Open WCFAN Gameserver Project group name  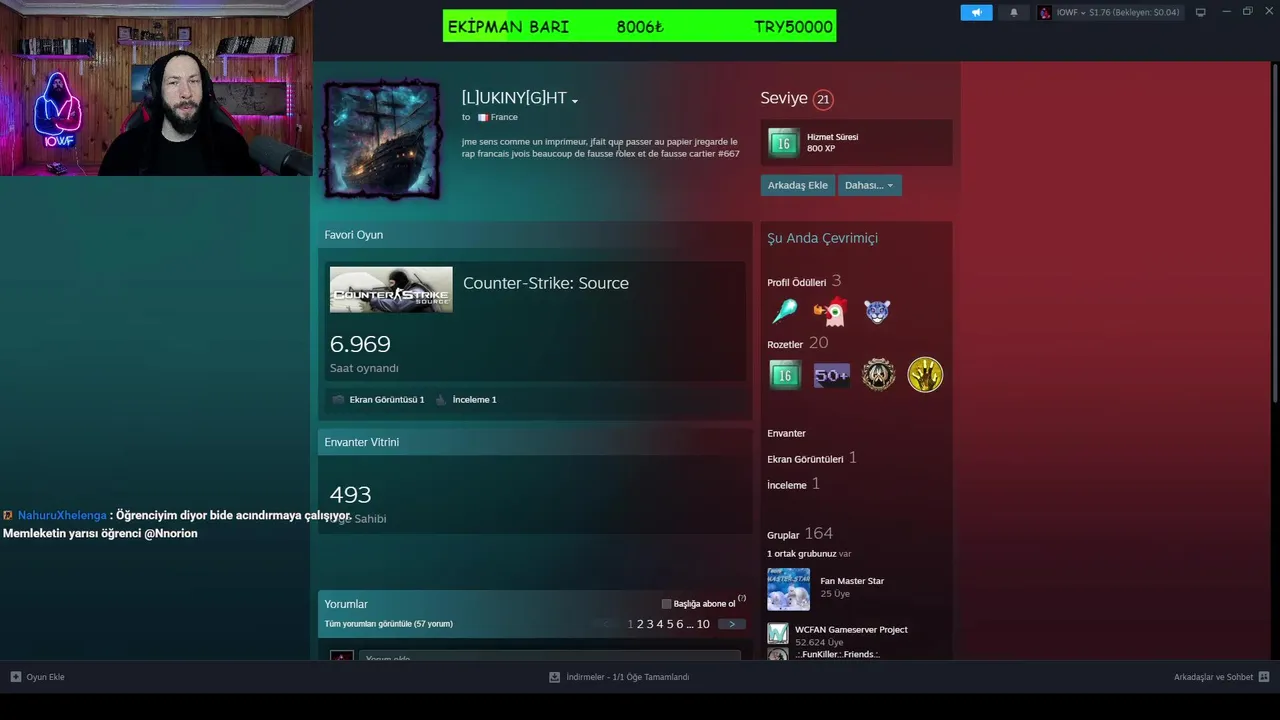coord(851,630)
